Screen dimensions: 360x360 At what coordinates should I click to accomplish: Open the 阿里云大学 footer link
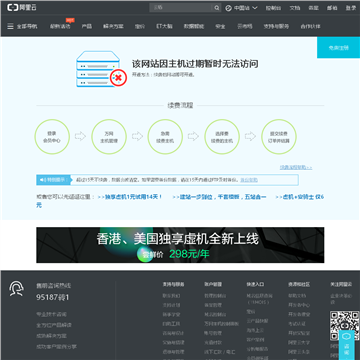coord(299,342)
